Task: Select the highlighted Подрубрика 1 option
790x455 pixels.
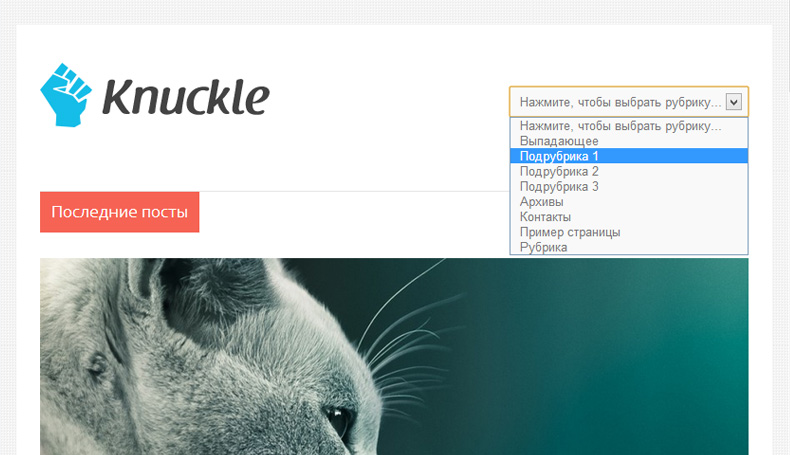Action: tap(629, 156)
